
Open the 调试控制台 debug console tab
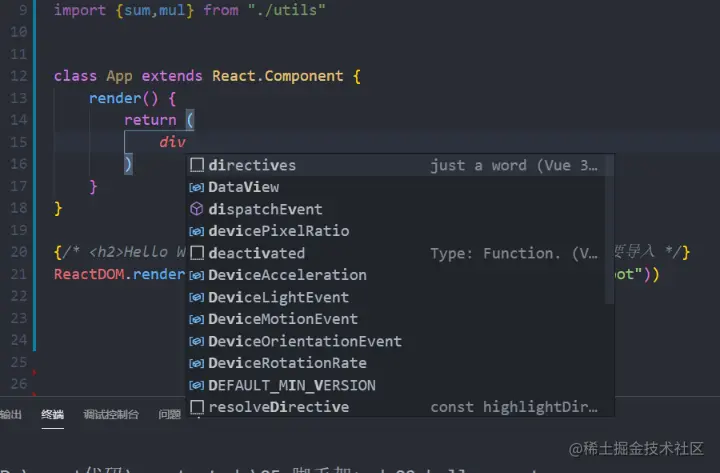111,415
